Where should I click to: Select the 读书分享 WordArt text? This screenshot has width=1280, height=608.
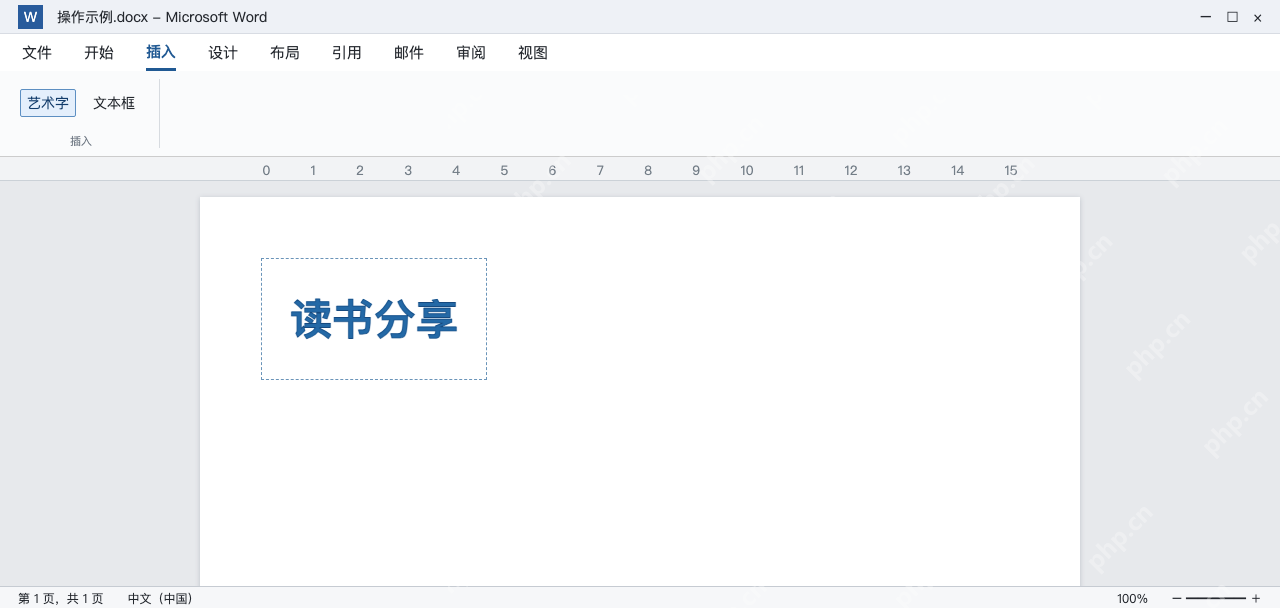pos(374,319)
